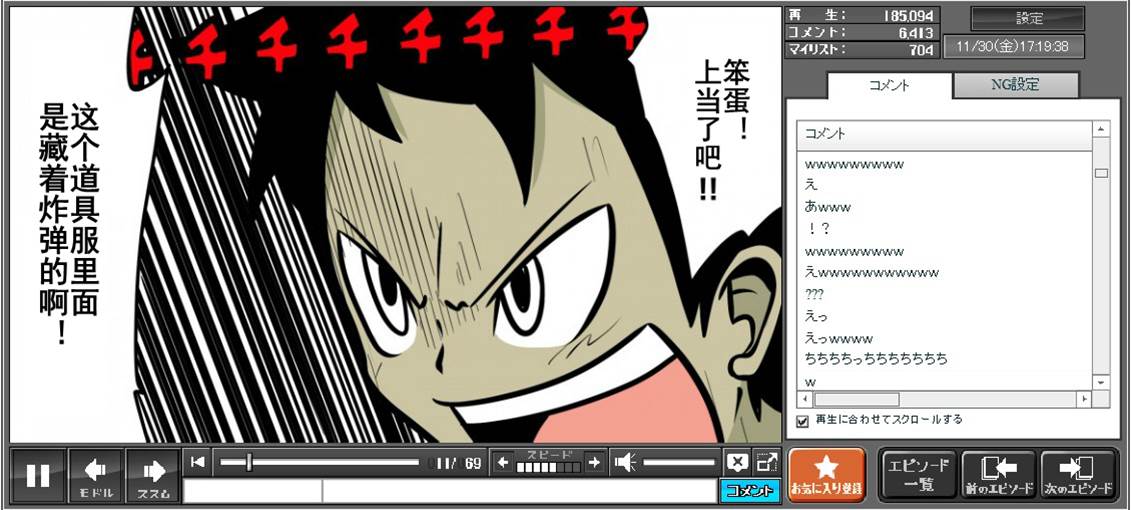
Task: Open the episode list (エピソード一覧)
Action: (x=918, y=475)
